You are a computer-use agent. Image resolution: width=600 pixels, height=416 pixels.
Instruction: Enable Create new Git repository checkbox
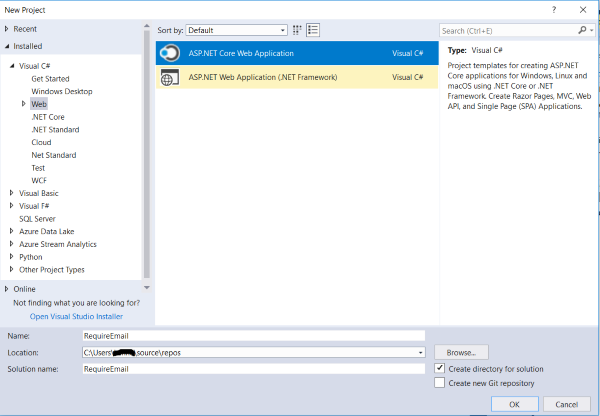pyautogui.click(x=439, y=382)
